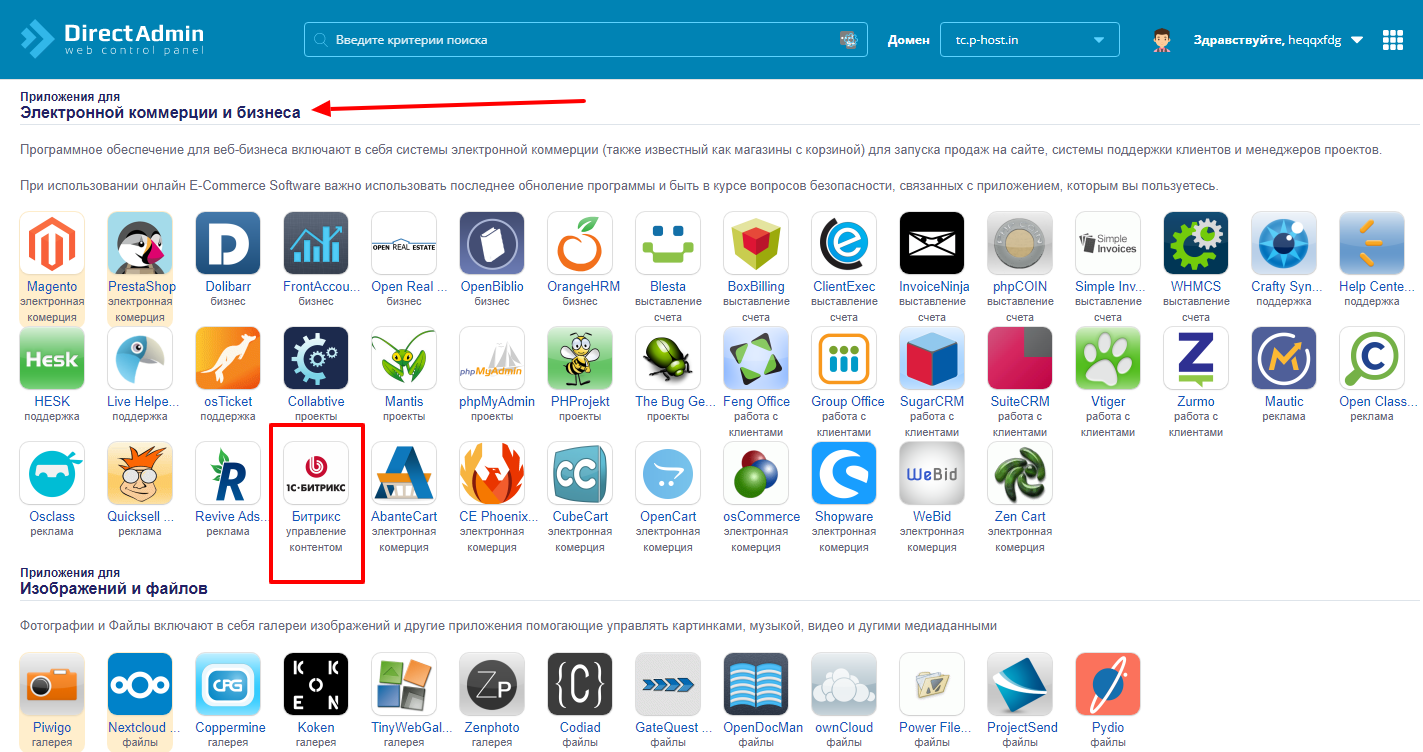Open the OrangeHRM orange icon
Screen dimensions: 1423x752
pyautogui.click(x=580, y=243)
